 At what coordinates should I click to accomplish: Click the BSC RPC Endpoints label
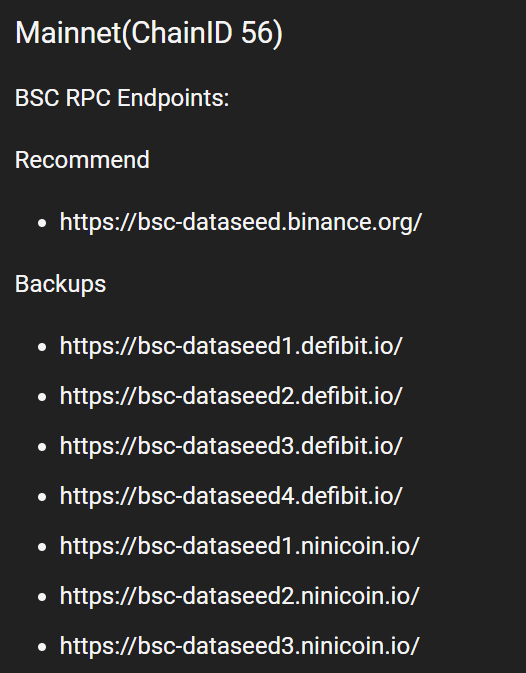click(122, 98)
